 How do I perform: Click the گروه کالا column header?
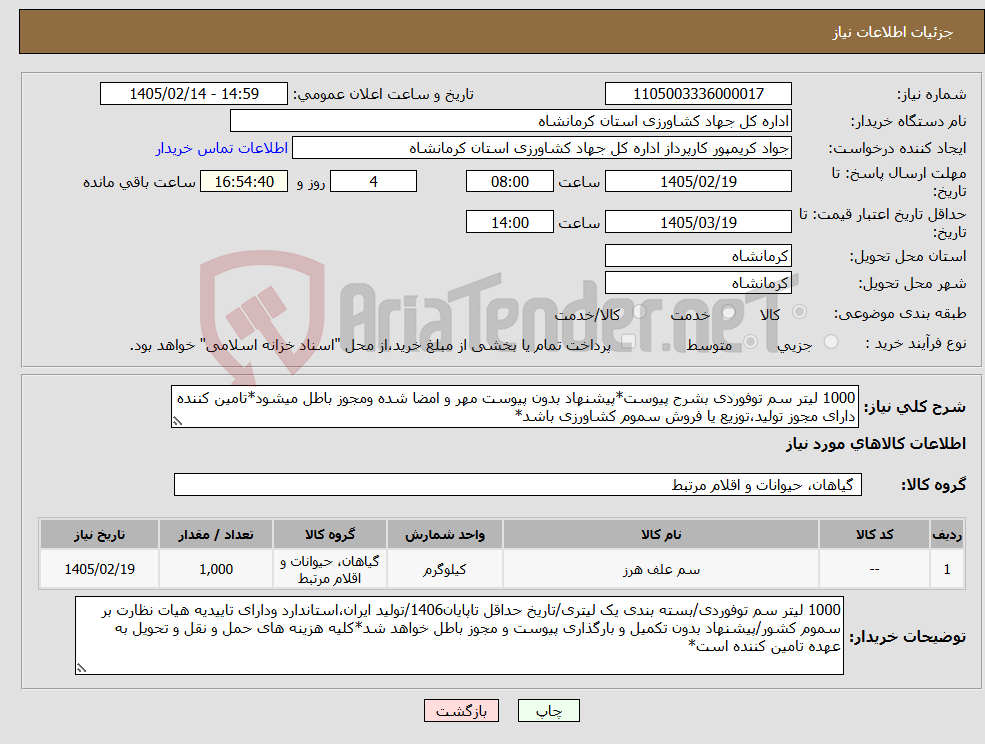tap(330, 534)
